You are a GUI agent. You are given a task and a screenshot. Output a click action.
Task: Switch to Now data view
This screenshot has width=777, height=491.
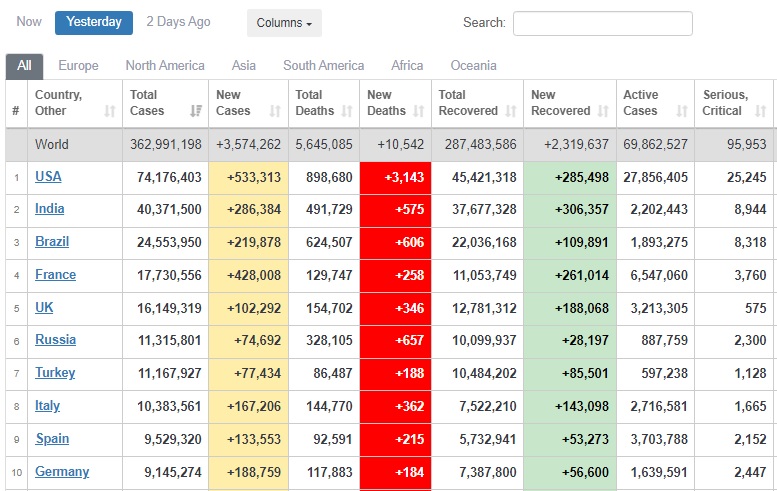(29, 22)
